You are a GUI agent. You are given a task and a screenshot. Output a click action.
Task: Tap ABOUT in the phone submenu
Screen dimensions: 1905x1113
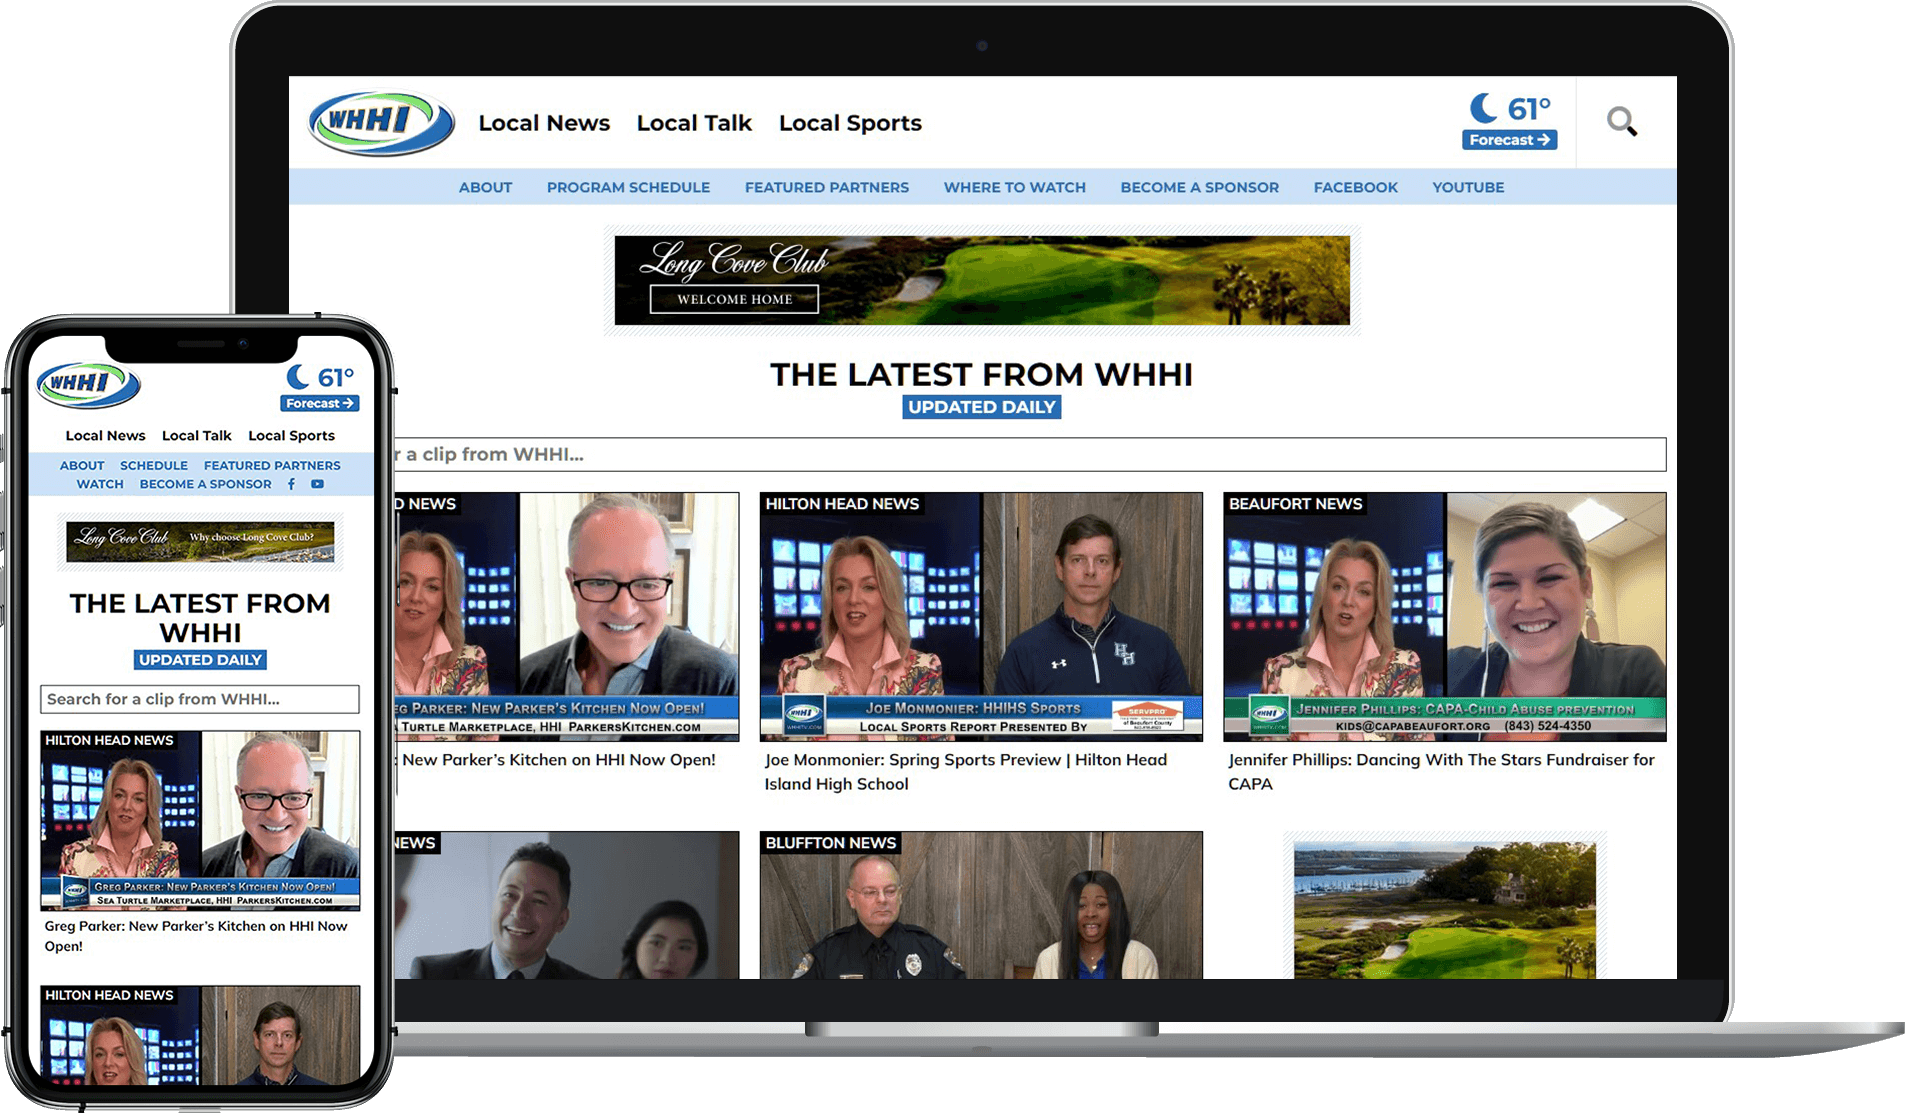tap(82, 466)
